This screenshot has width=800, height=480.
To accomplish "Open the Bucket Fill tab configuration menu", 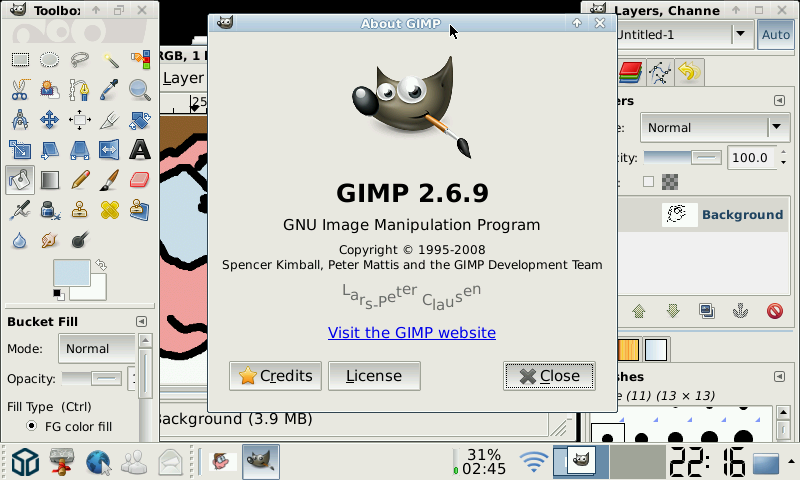I will (x=141, y=321).
